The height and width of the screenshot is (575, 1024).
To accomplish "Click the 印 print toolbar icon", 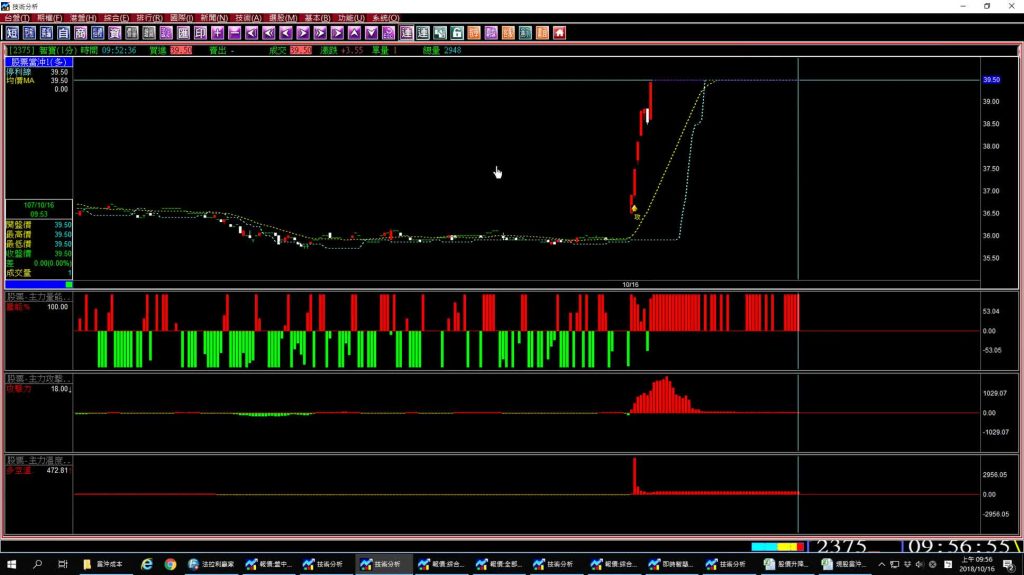I will [200, 33].
